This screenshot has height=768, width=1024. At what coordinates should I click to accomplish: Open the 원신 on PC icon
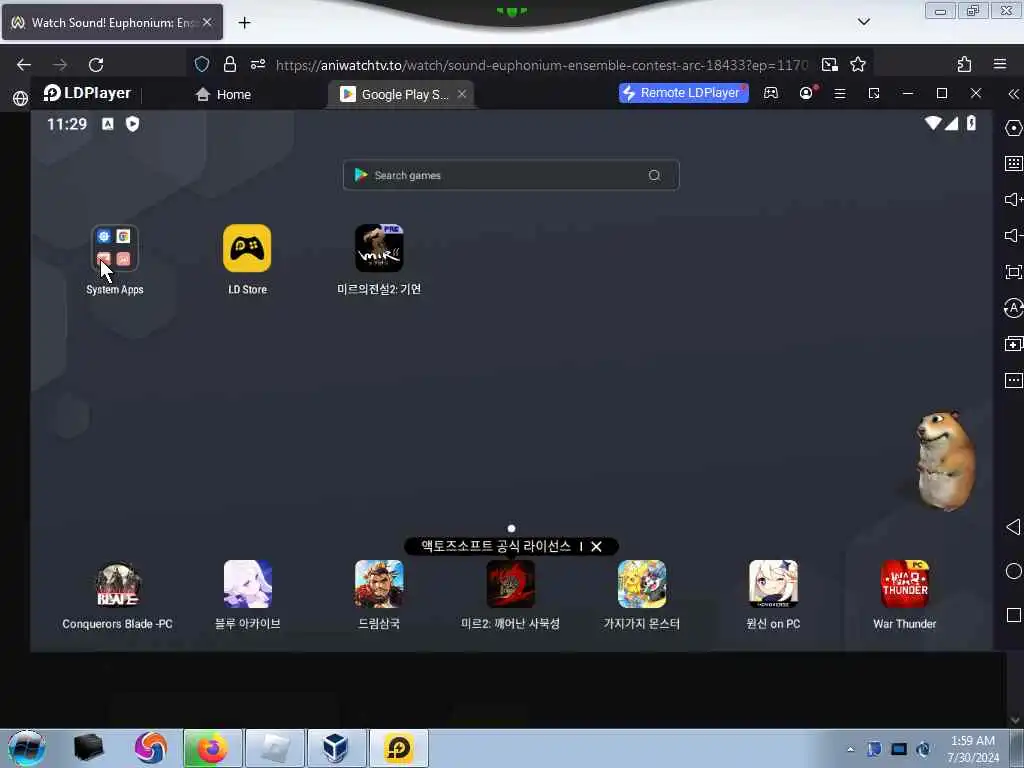(x=773, y=584)
